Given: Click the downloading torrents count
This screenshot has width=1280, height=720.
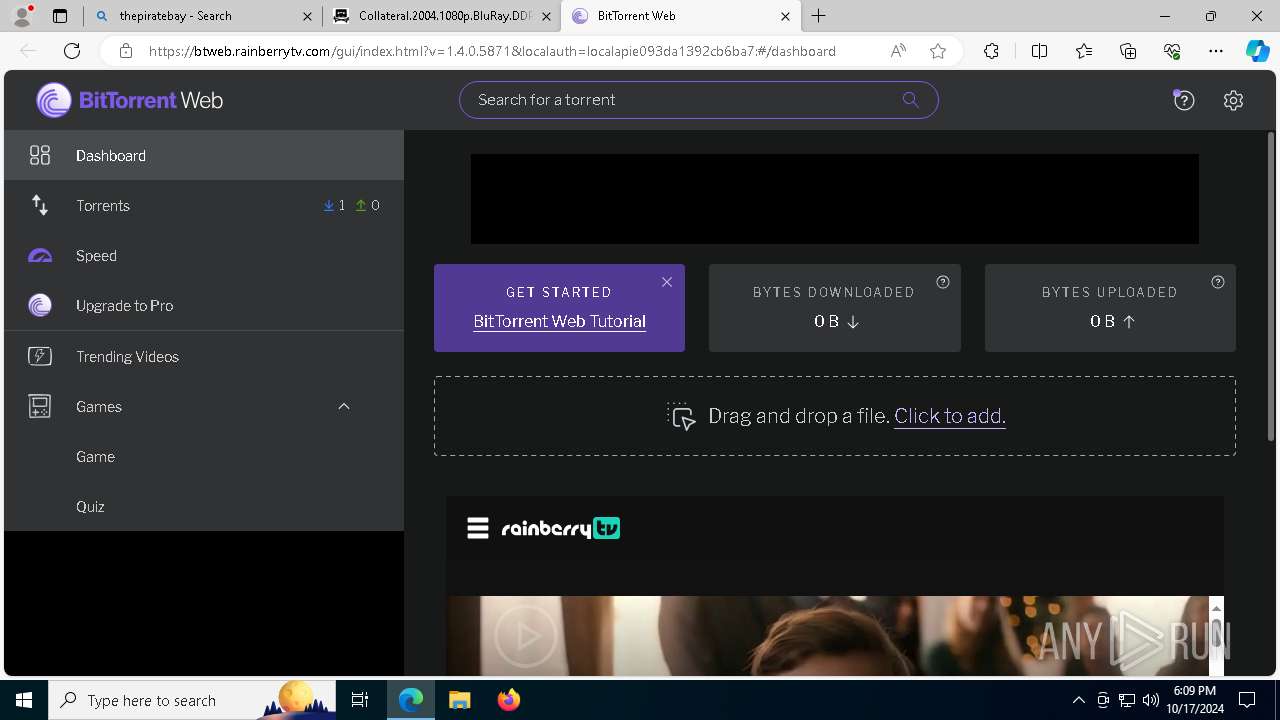Looking at the screenshot, I should [x=334, y=205].
